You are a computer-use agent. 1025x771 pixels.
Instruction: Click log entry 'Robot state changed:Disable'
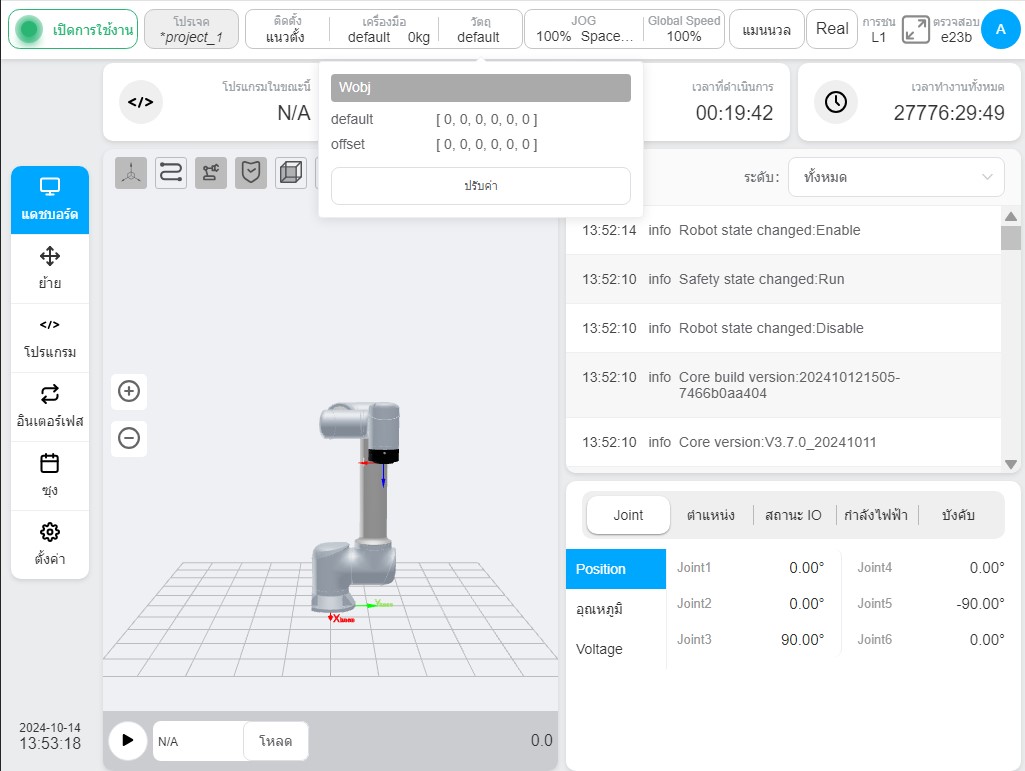point(783,328)
